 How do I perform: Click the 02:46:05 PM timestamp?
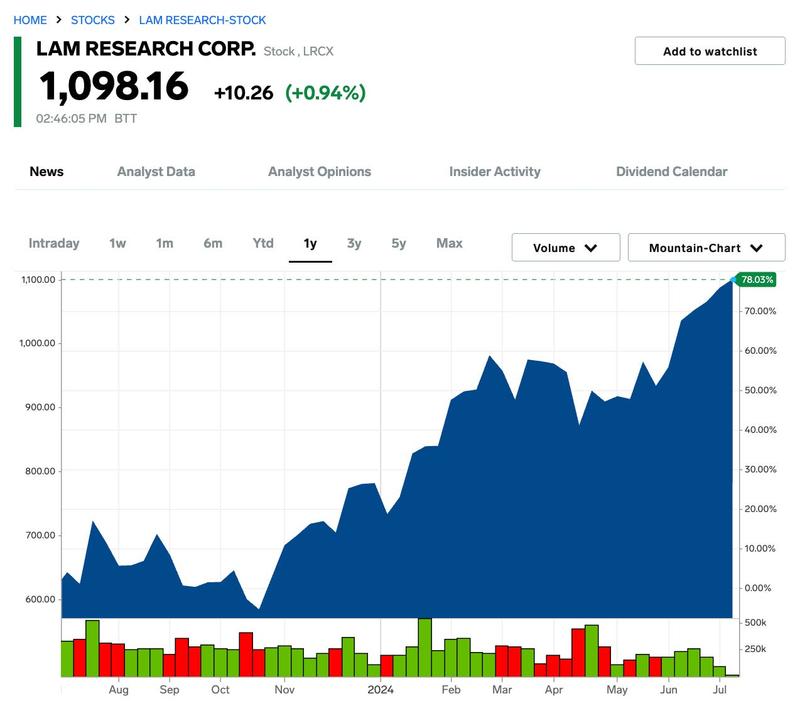[71, 118]
